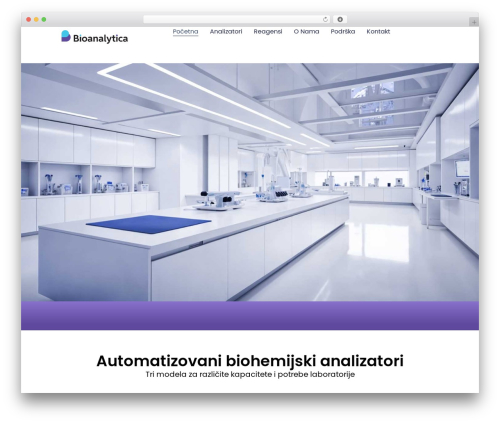Open the O Nama page
This screenshot has height=423, width=500.
(x=306, y=32)
